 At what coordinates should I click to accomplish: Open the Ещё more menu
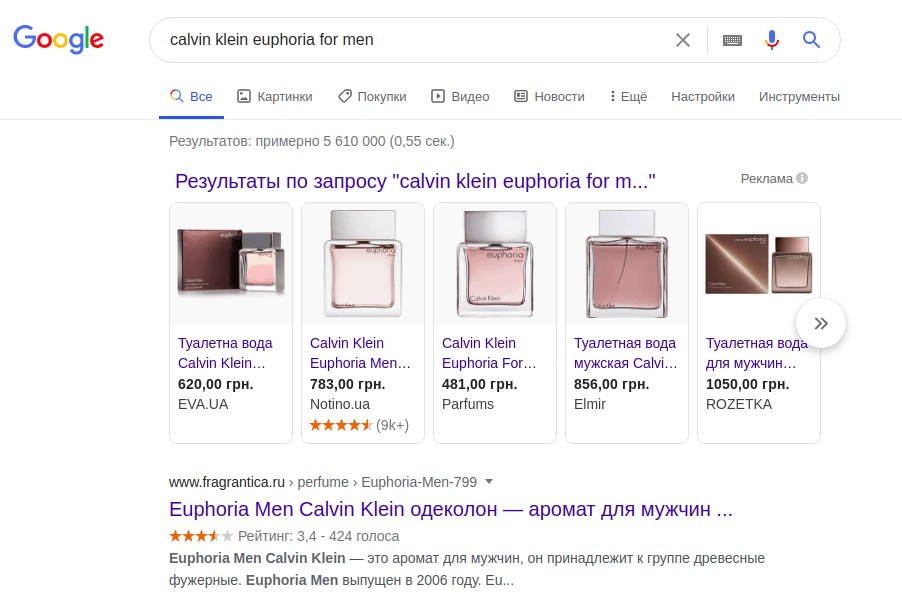[x=628, y=97]
